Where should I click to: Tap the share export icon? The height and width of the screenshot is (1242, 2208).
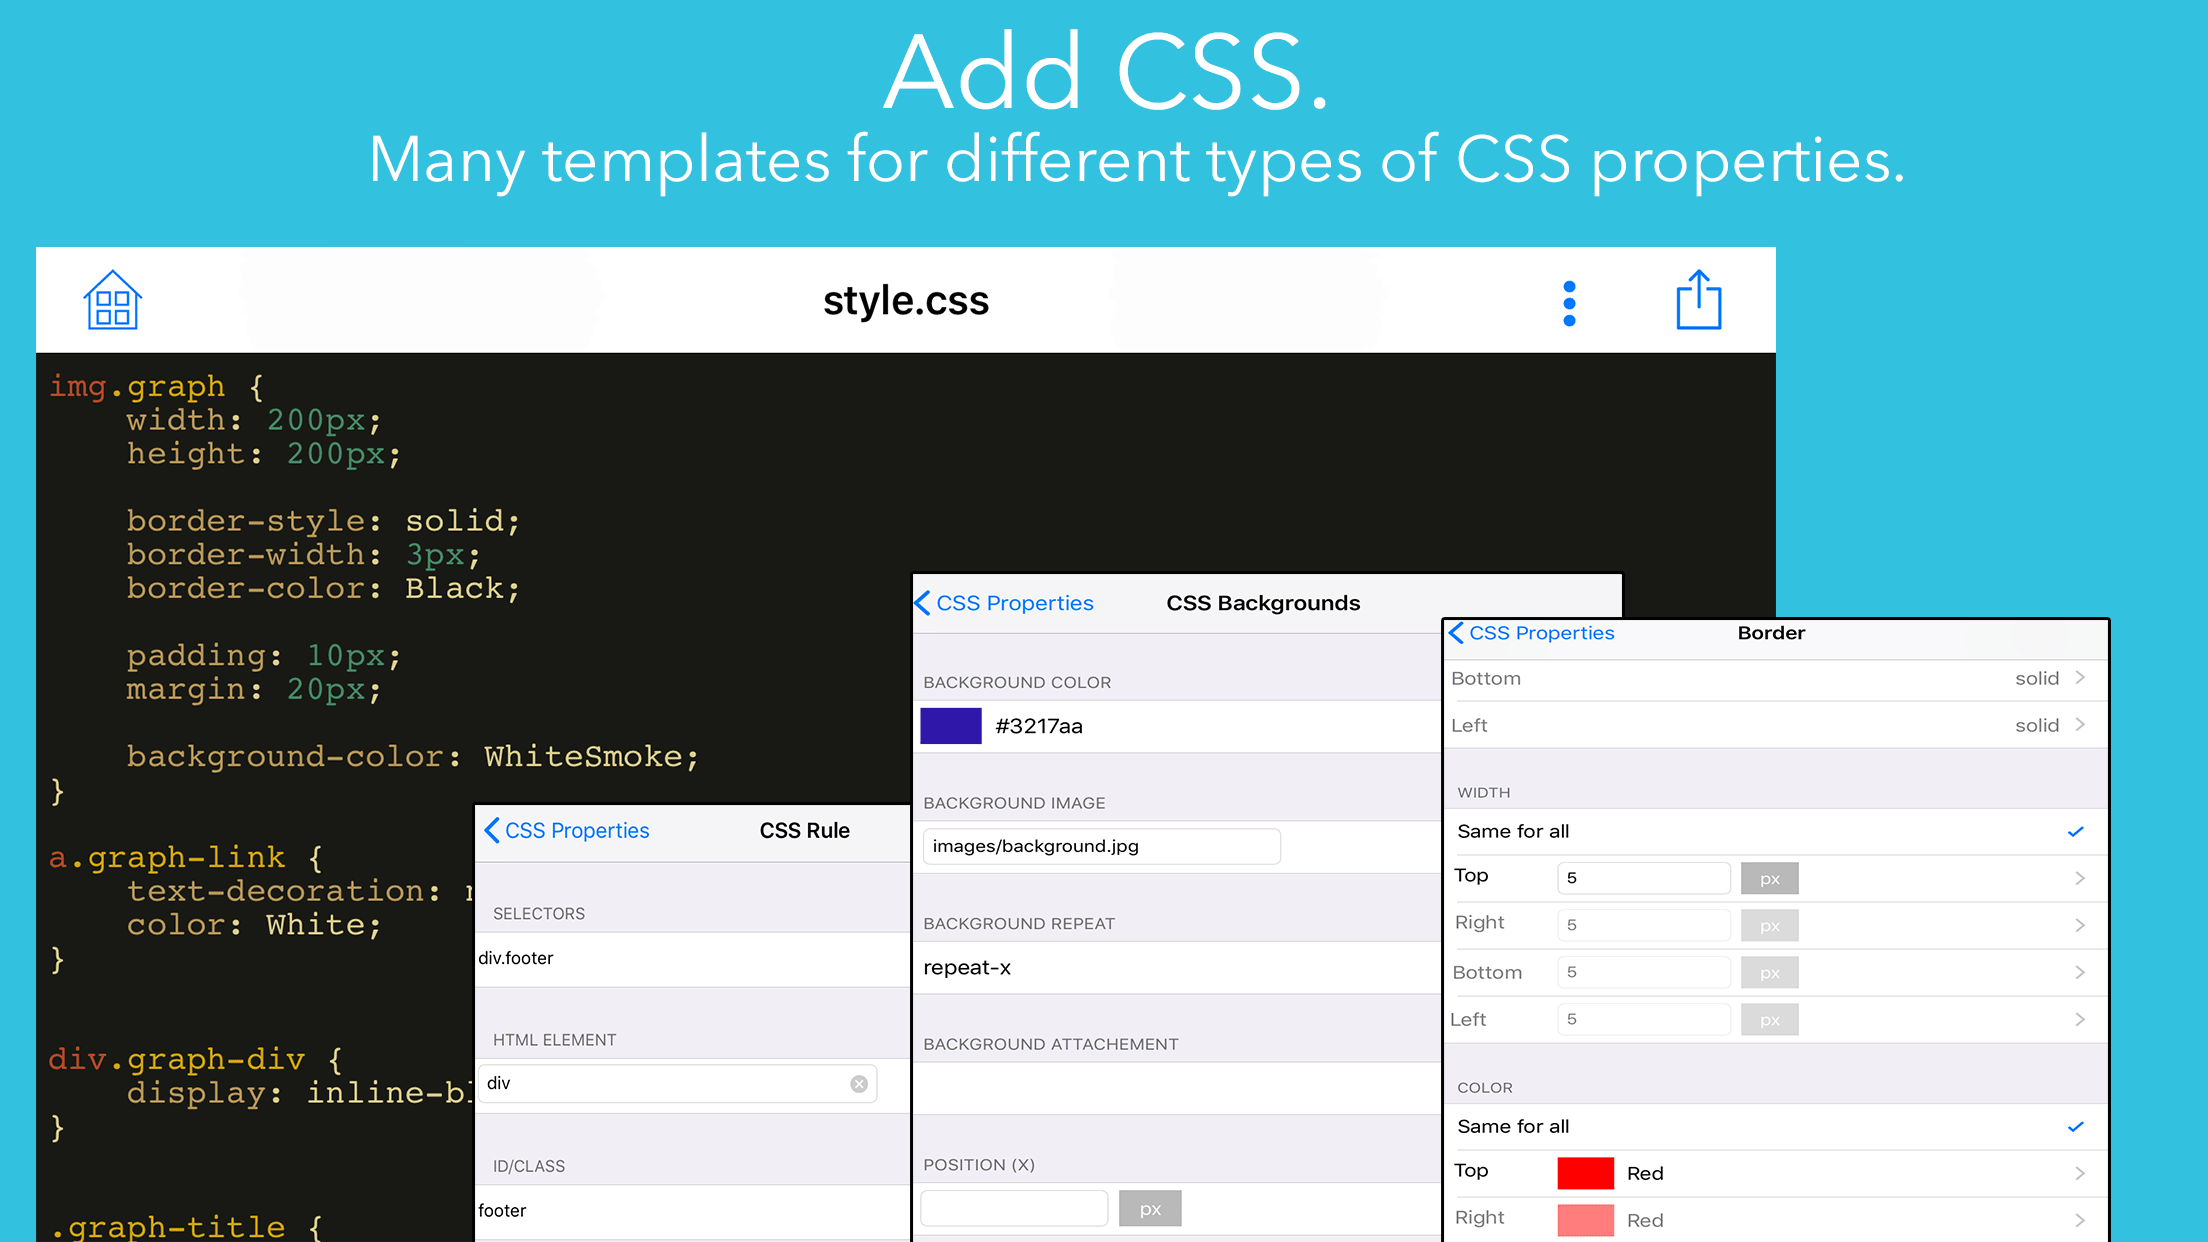pyautogui.click(x=1698, y=300)
